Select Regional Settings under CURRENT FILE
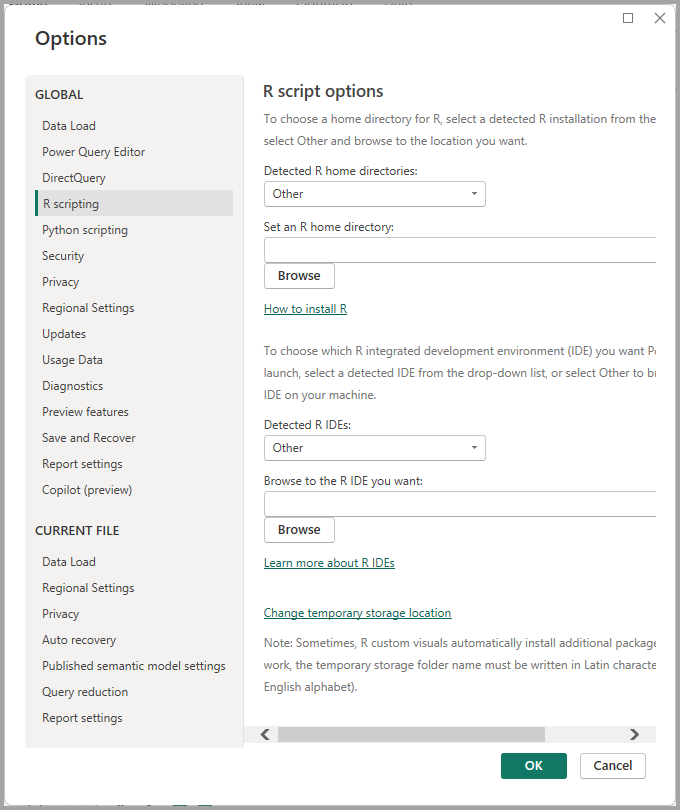This screenshot has width=680, height=810. (88, 588)
